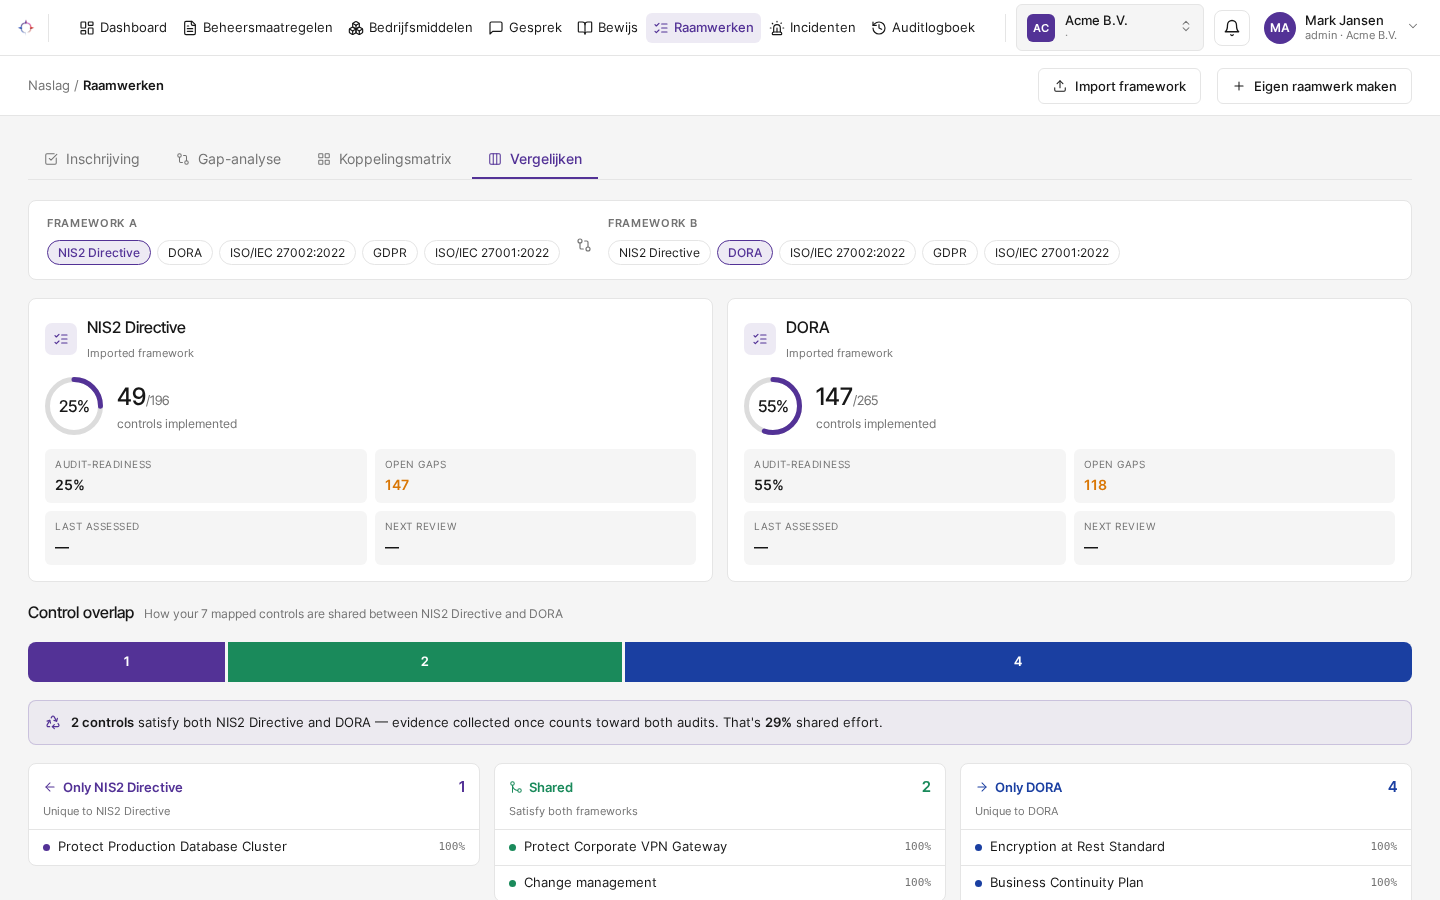Choose DORA for Framework B
This screenshot has width=1440, height=900.
coord(745,253)
